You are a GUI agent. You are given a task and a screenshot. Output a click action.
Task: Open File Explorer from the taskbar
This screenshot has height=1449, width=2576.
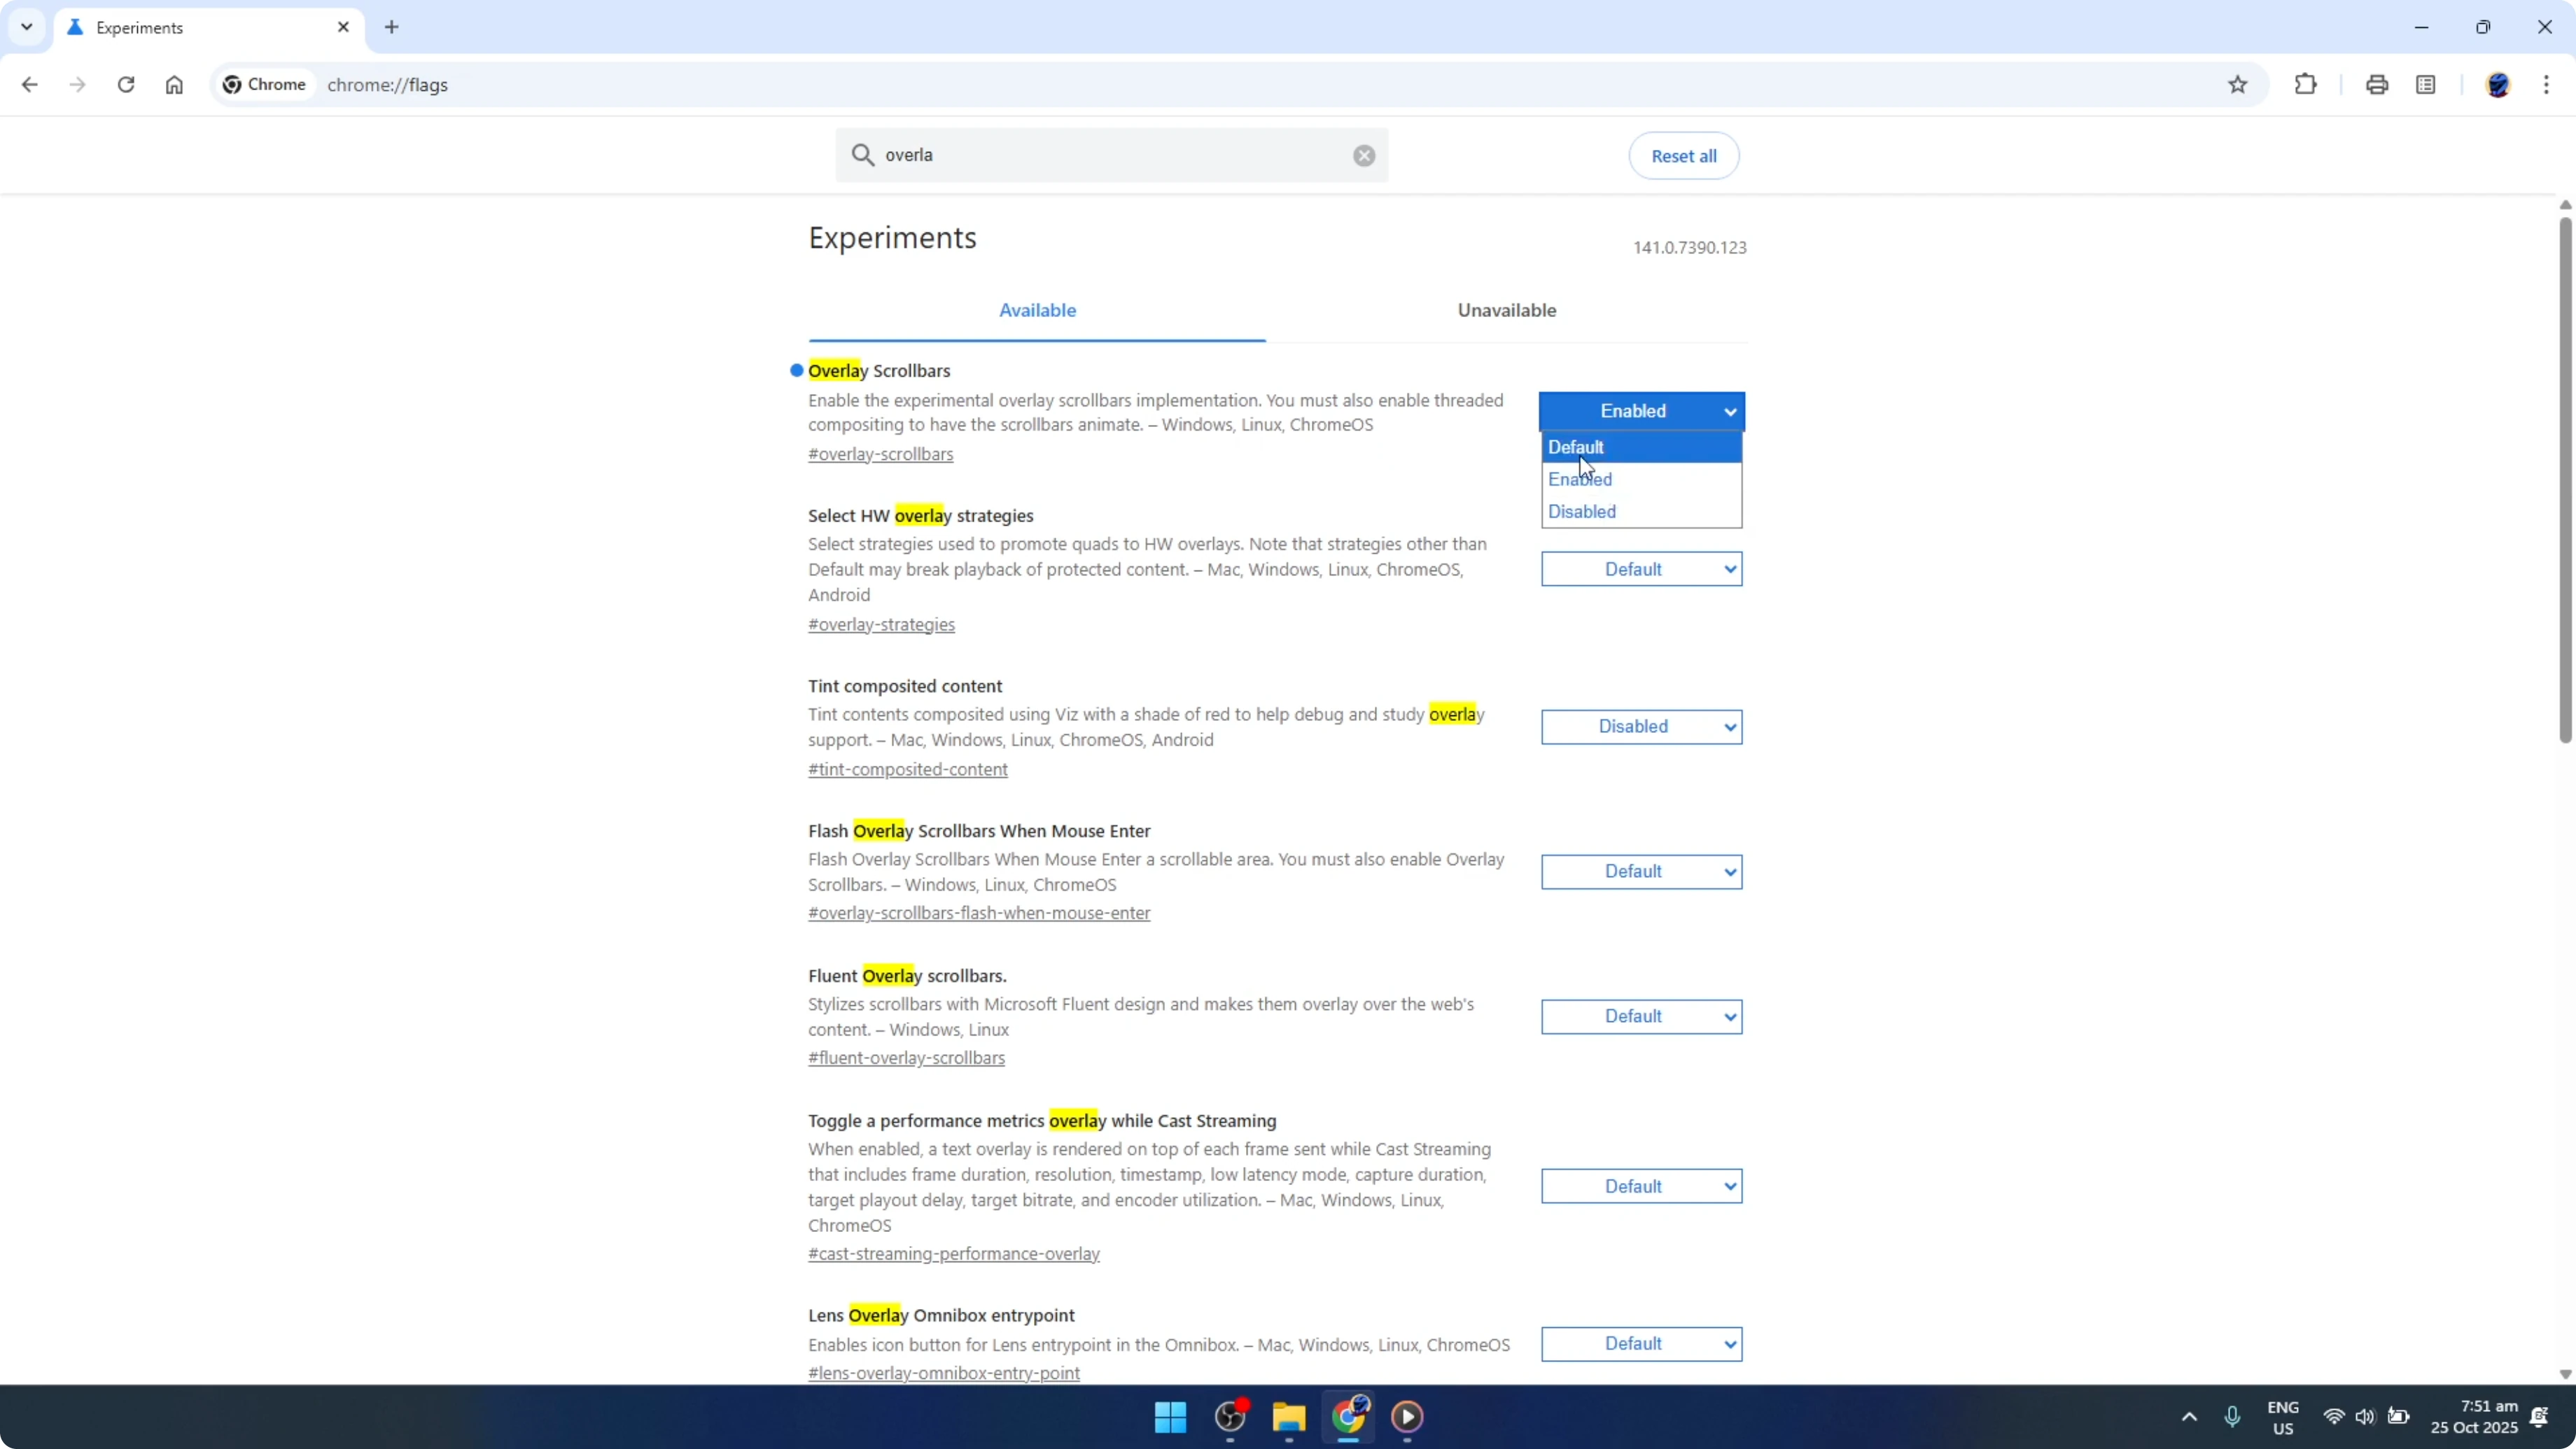[x=1288, y=1417]
